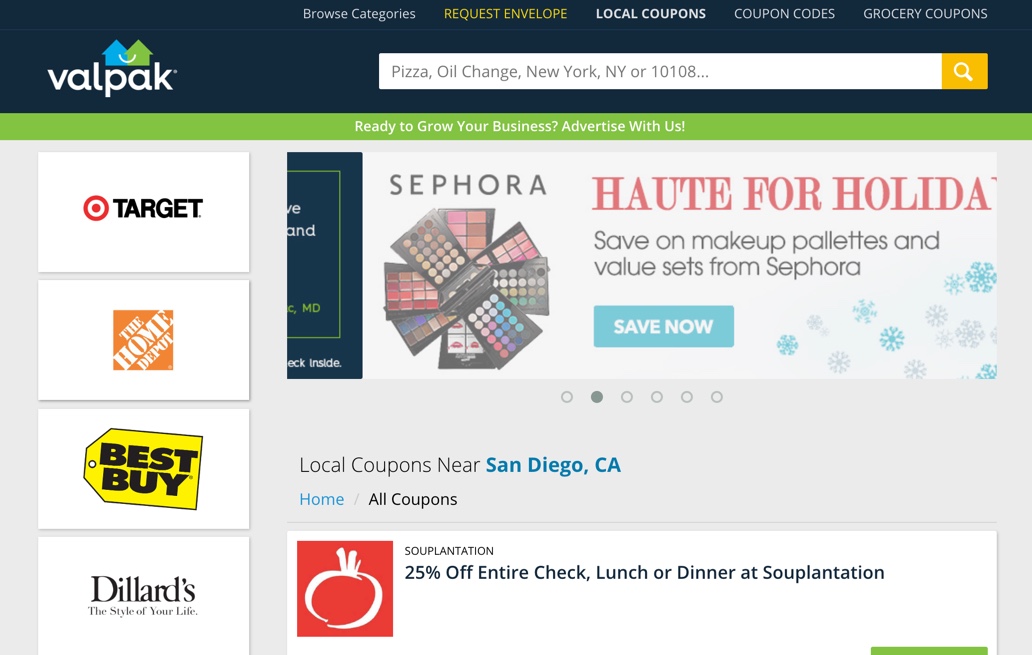The width and height of the screenshot is (1032, 655).
Task: Open LOCAL COUPONS from the navigation bar
Action: [651, 14]
